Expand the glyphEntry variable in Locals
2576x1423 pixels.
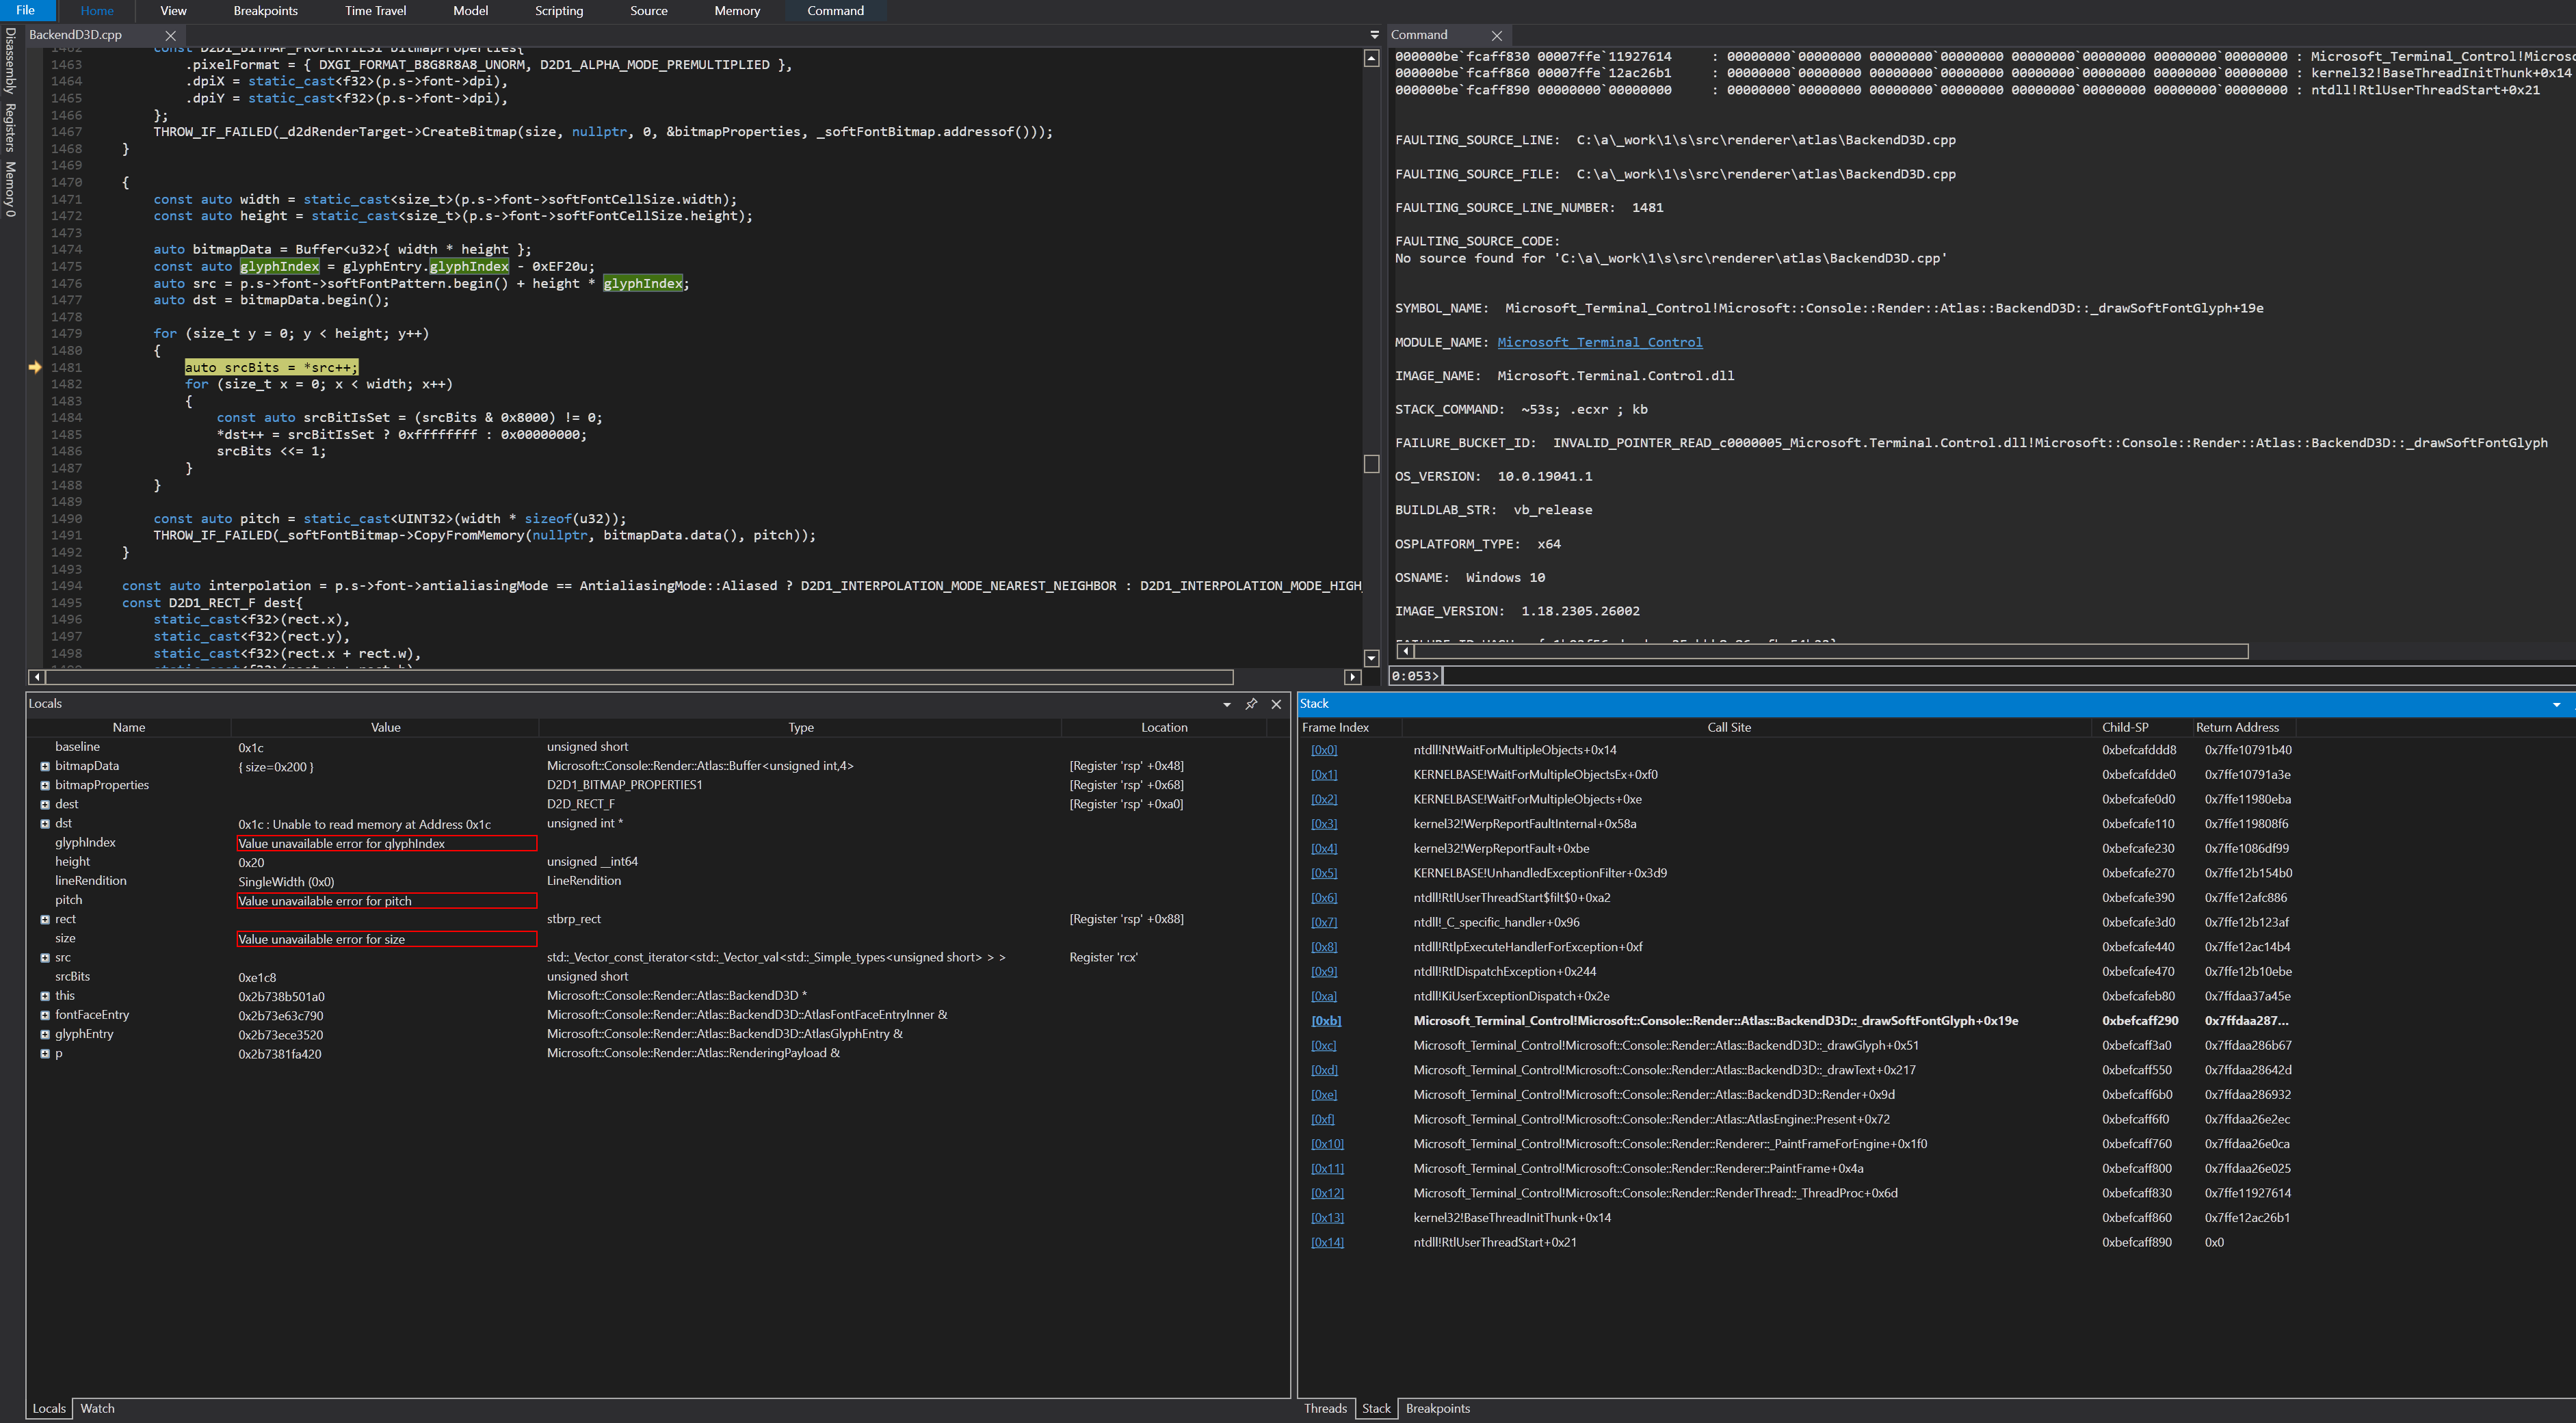coord(44,1034)
